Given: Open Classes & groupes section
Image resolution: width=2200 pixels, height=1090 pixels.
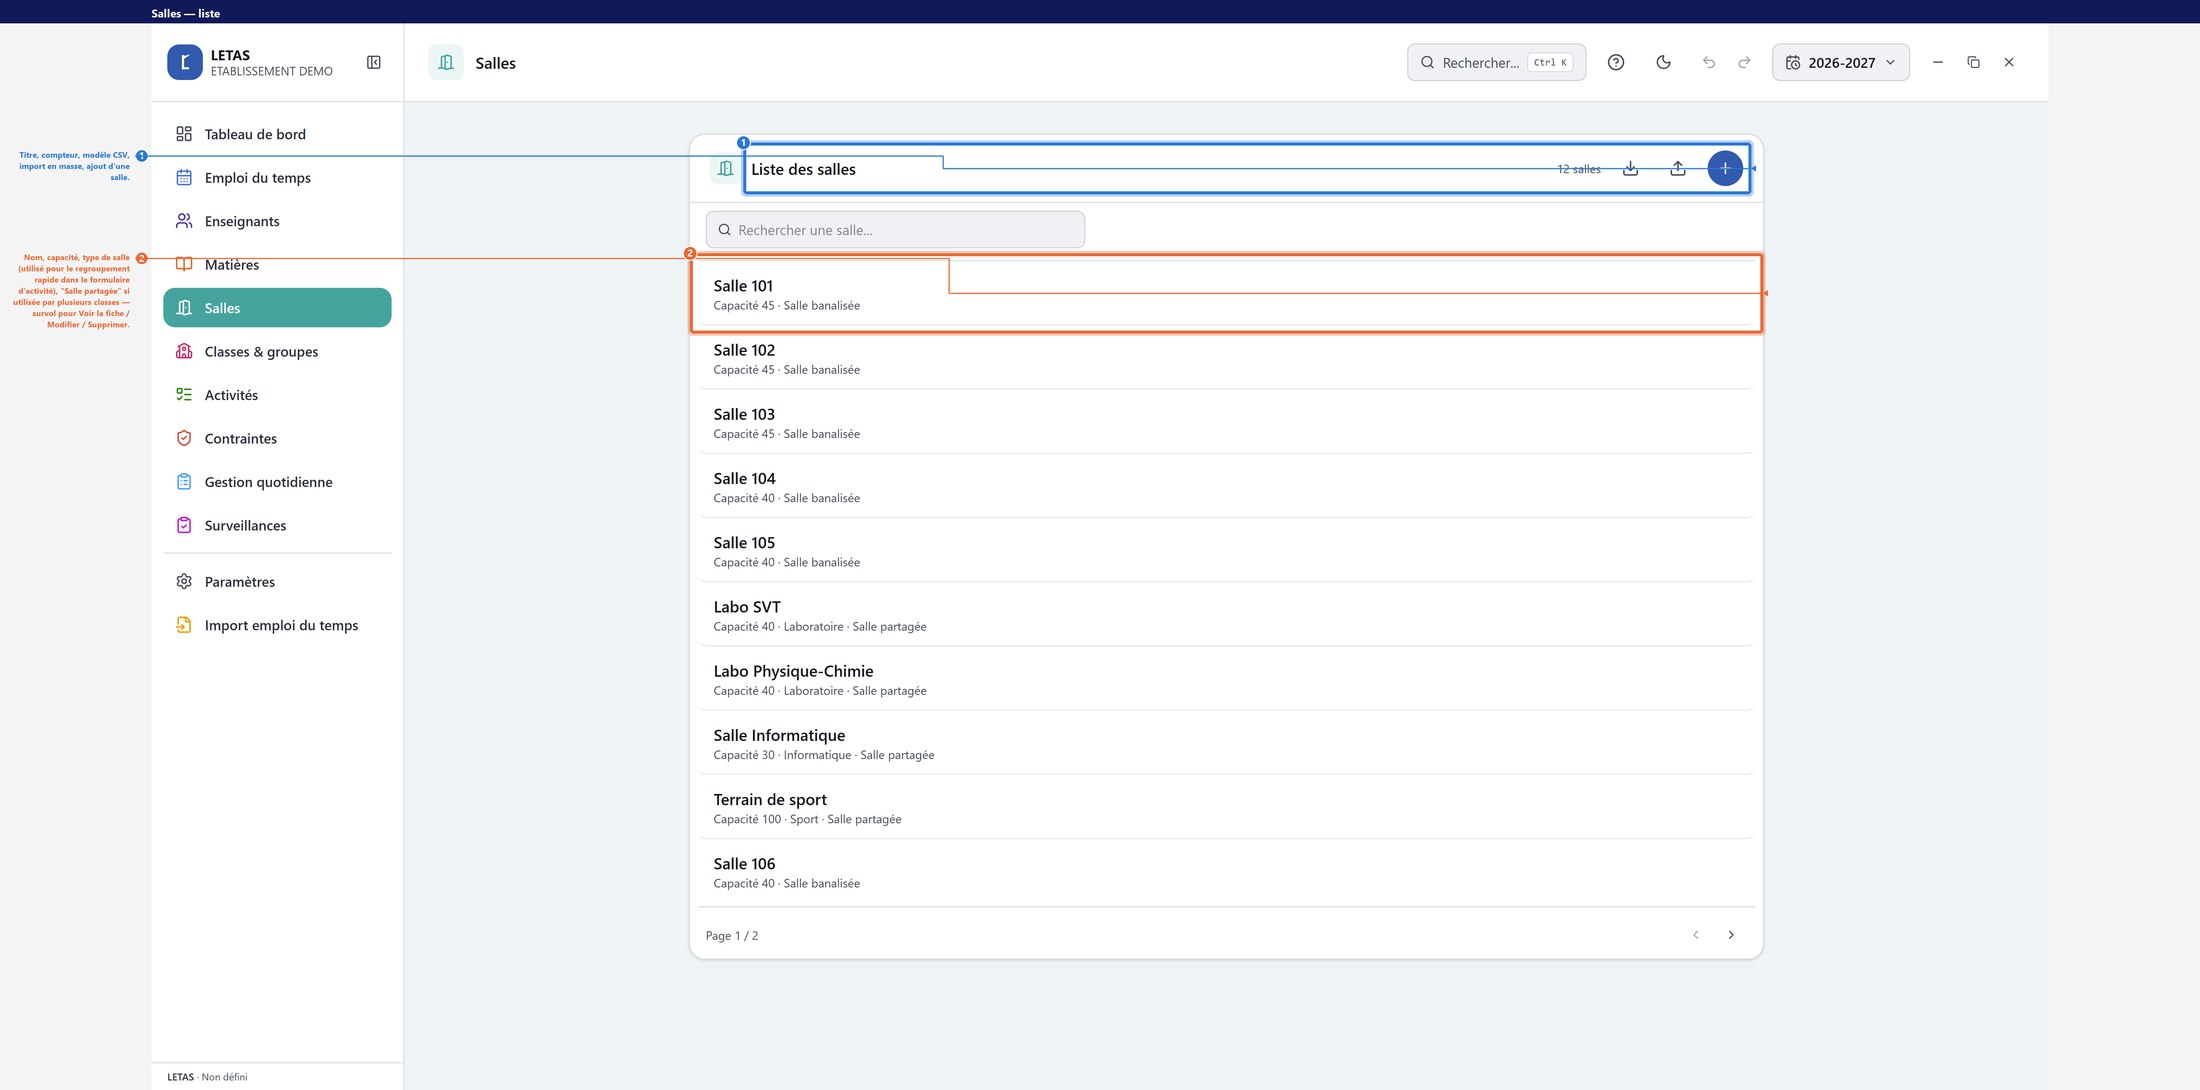Looking at the screenshot, I should [277, 352].
